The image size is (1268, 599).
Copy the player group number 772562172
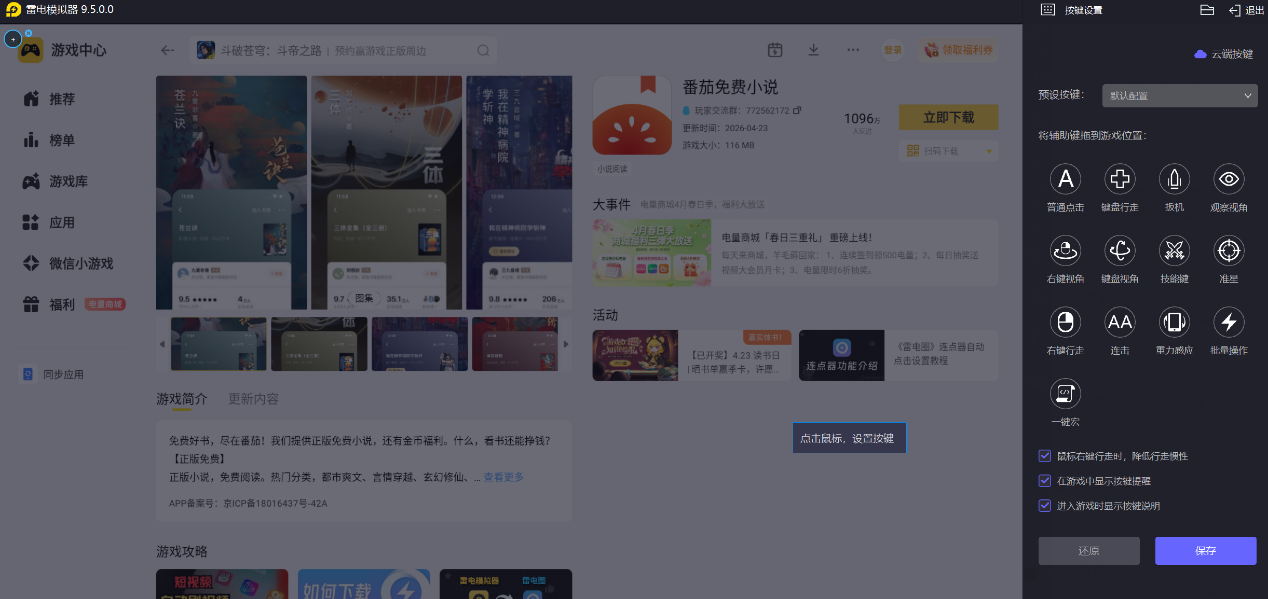(x=797, y=110)
